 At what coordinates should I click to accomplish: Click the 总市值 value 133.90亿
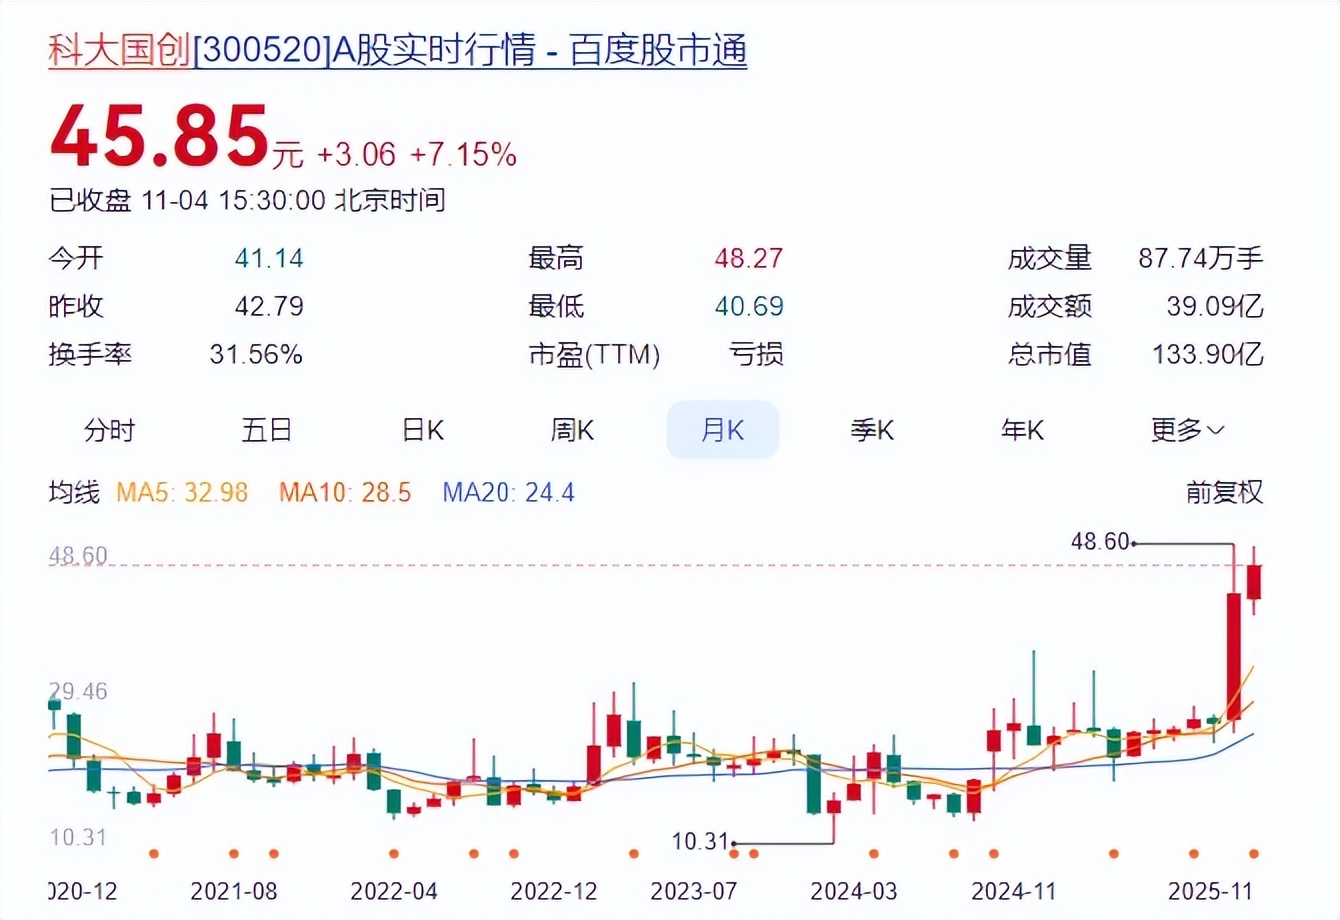tap(1208, 354)
